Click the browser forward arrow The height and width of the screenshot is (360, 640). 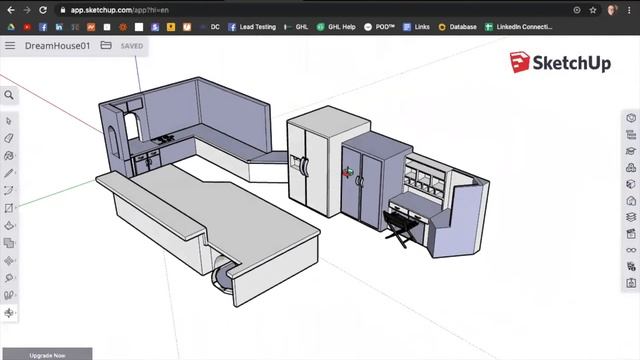pos(27,10)
